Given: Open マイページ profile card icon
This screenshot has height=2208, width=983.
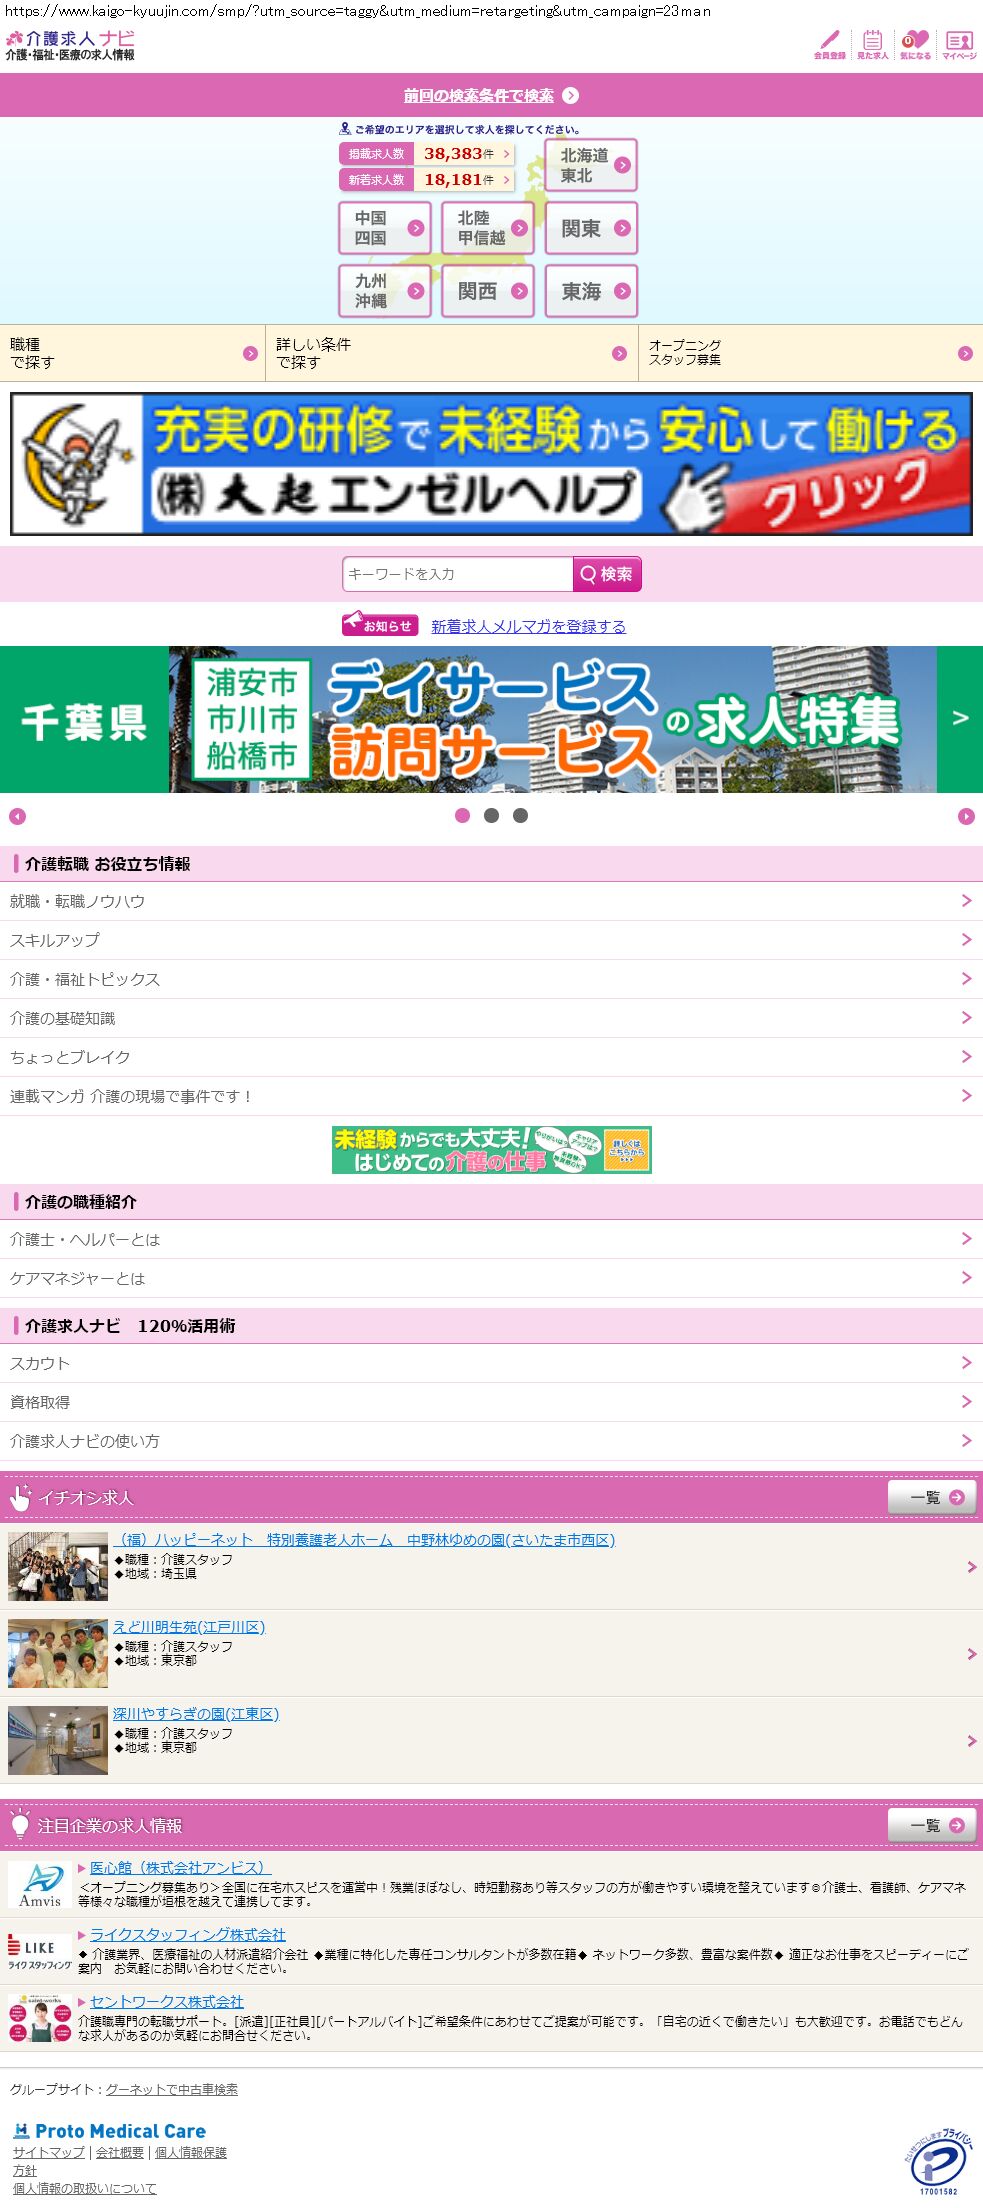Looking at the screenshot, I should coord(959,44).
